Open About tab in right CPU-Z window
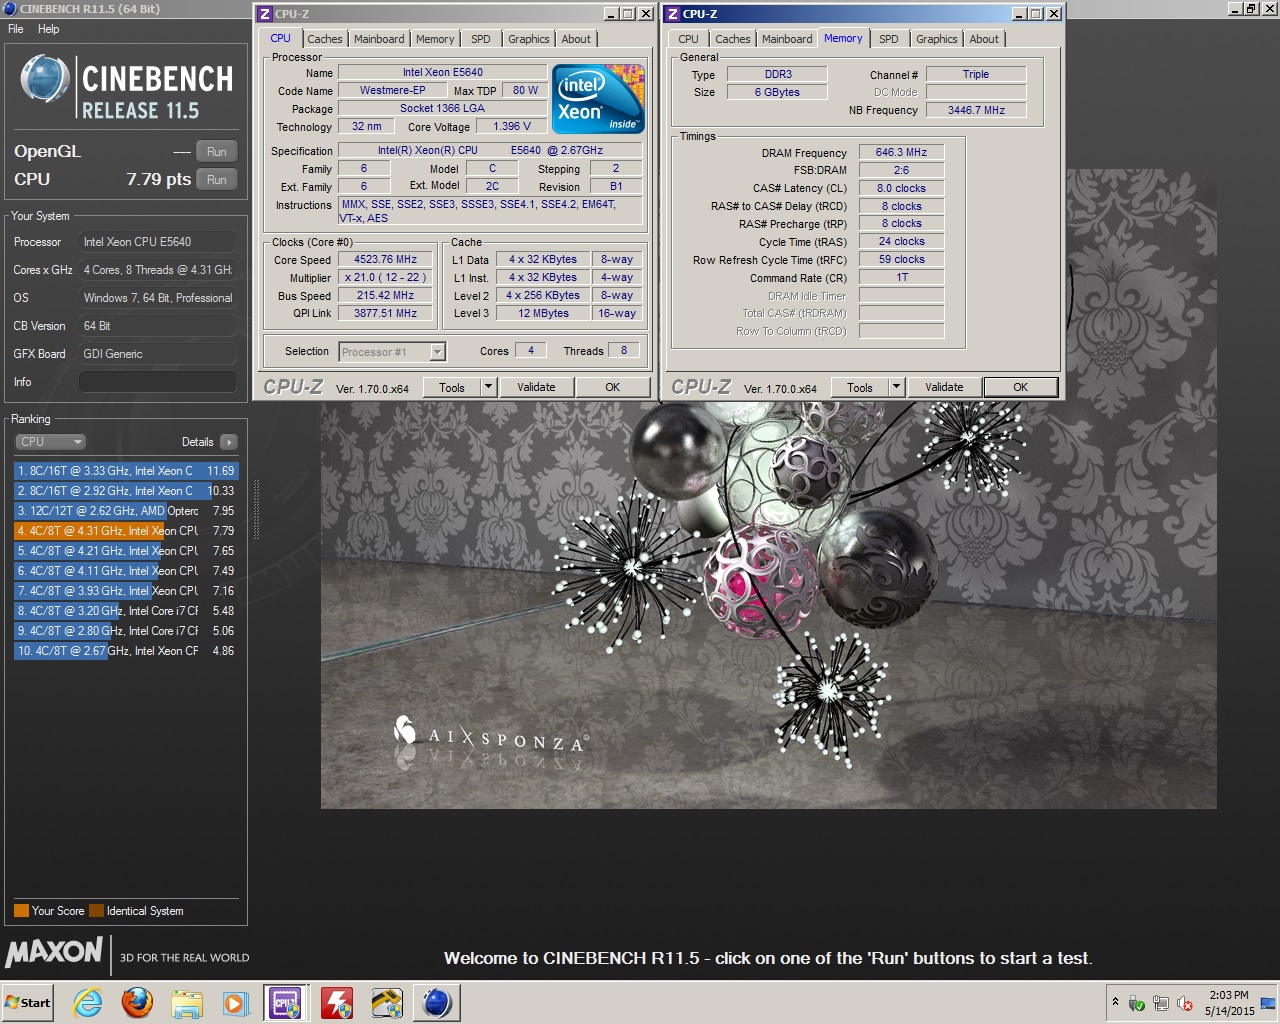1280x1024 pixels. 984,39
